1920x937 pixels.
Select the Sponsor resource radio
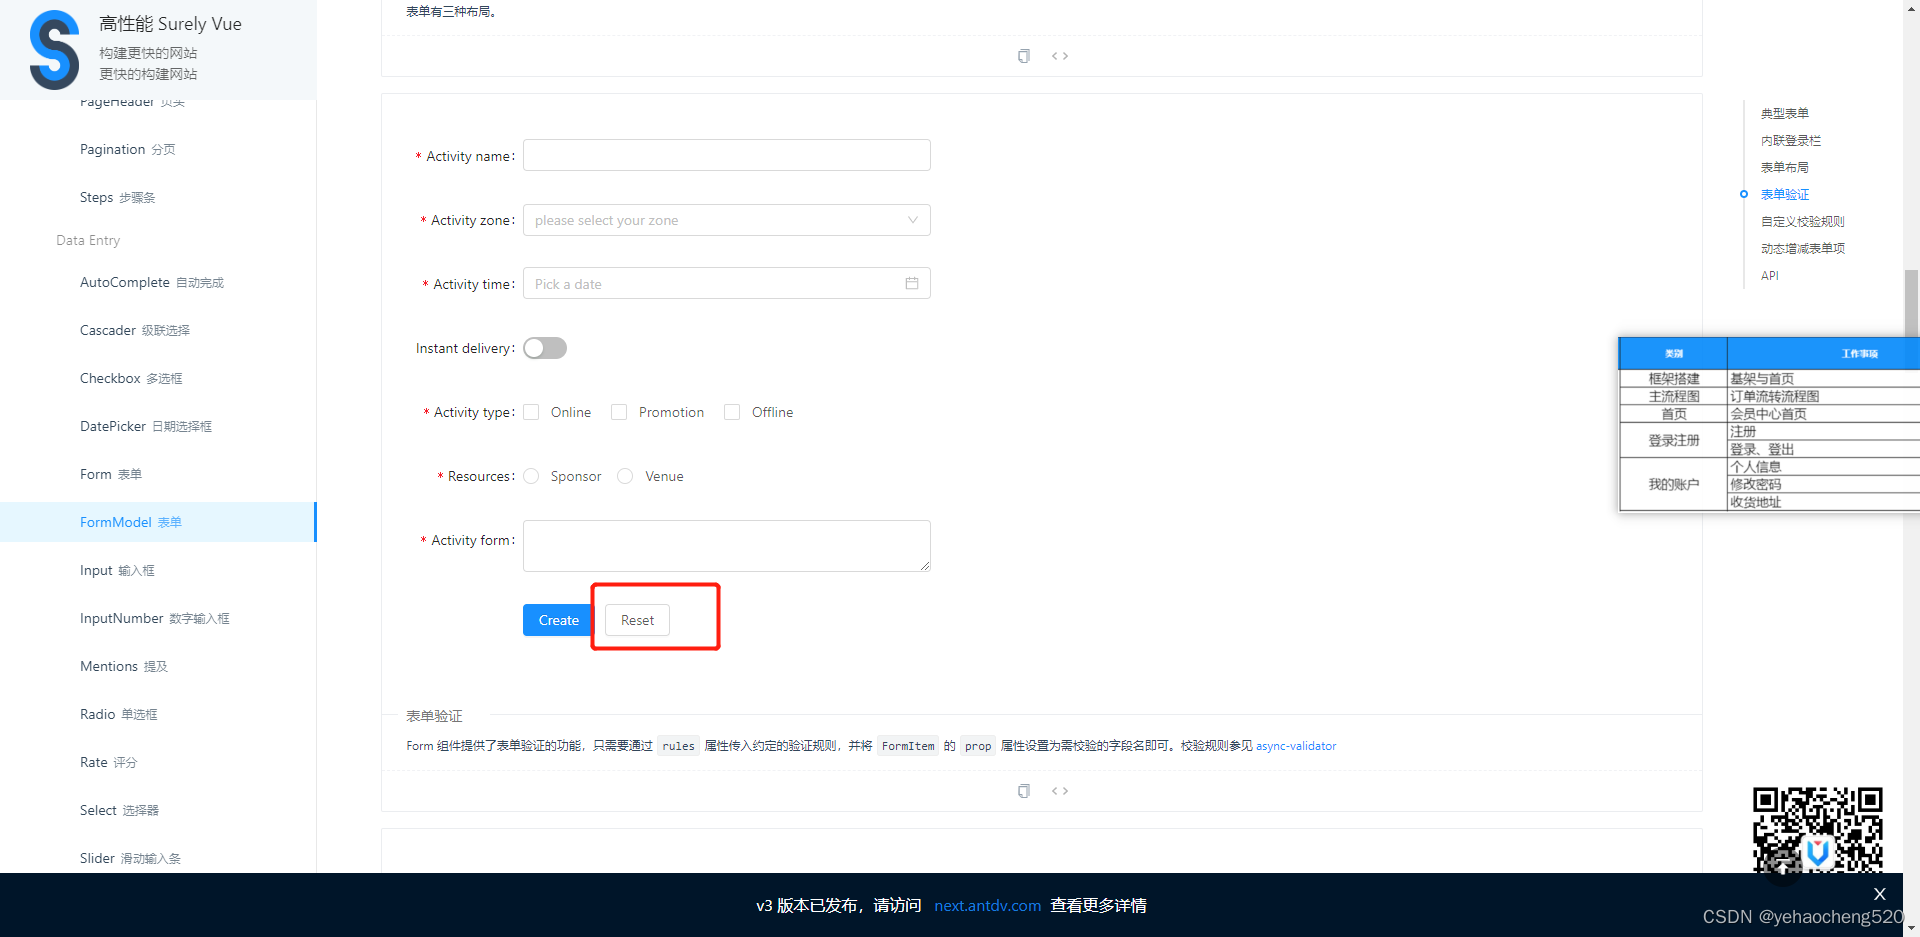(531, 476)
